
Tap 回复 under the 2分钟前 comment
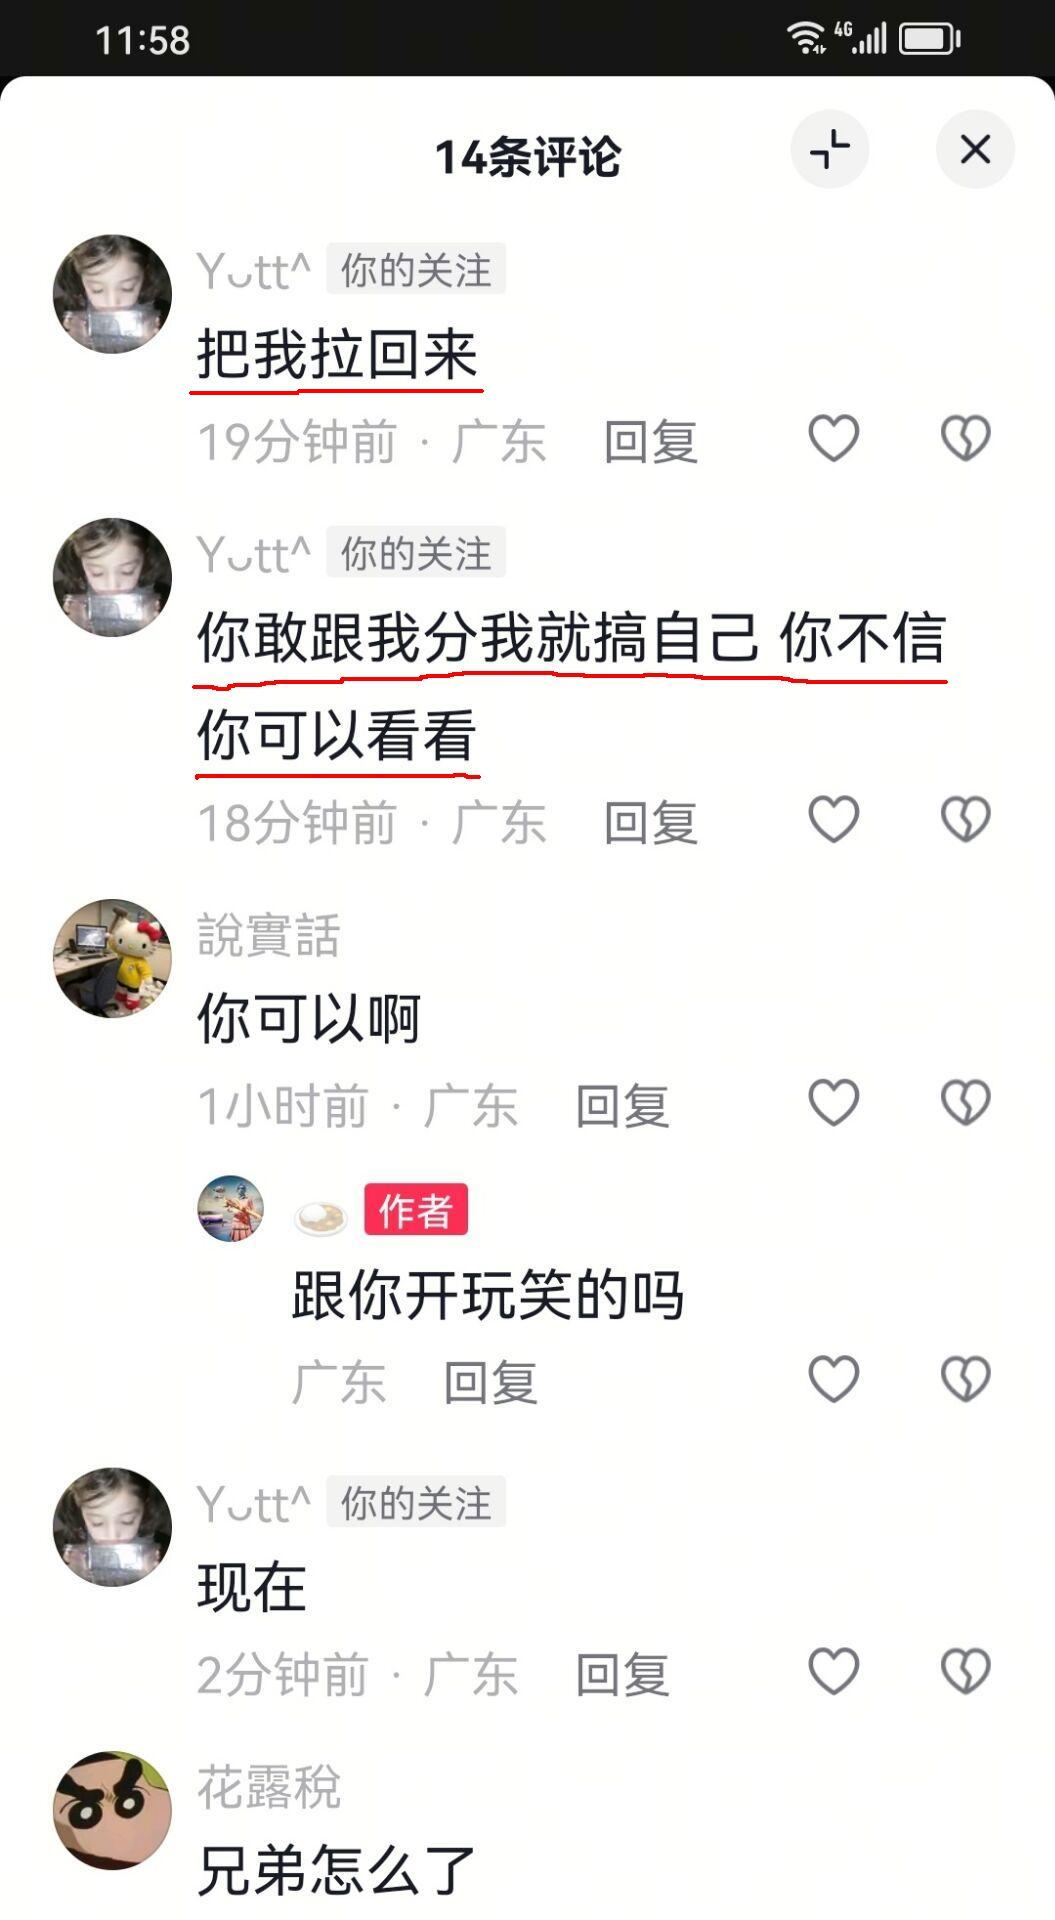622,1674
